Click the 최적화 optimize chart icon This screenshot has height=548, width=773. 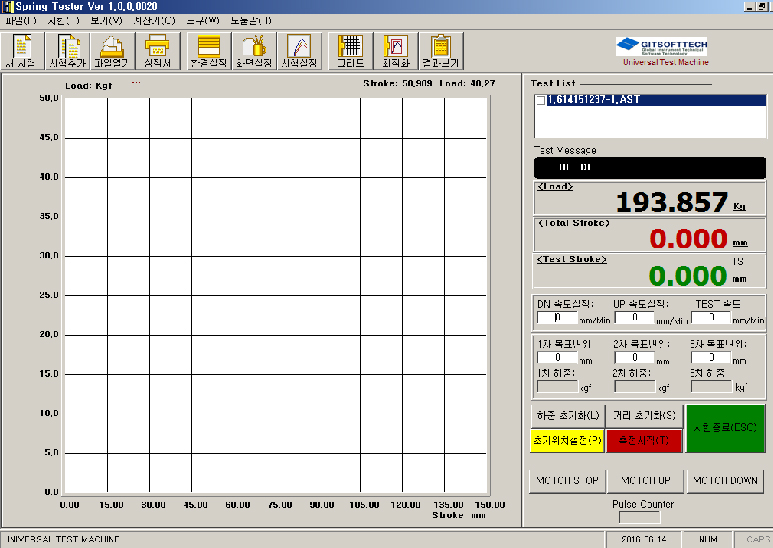pyautogui.click(x=396, y=51)
